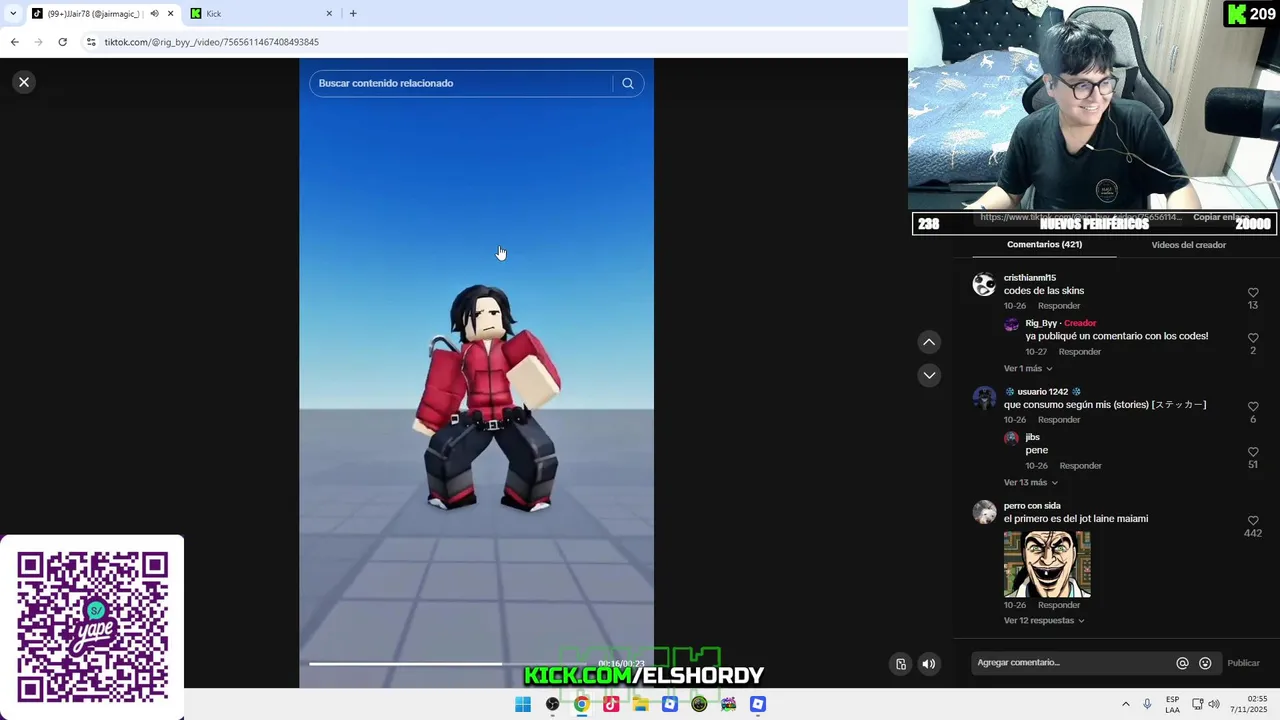Click the microphone tray icon

pyautogui.click(x=1147, y=704)
